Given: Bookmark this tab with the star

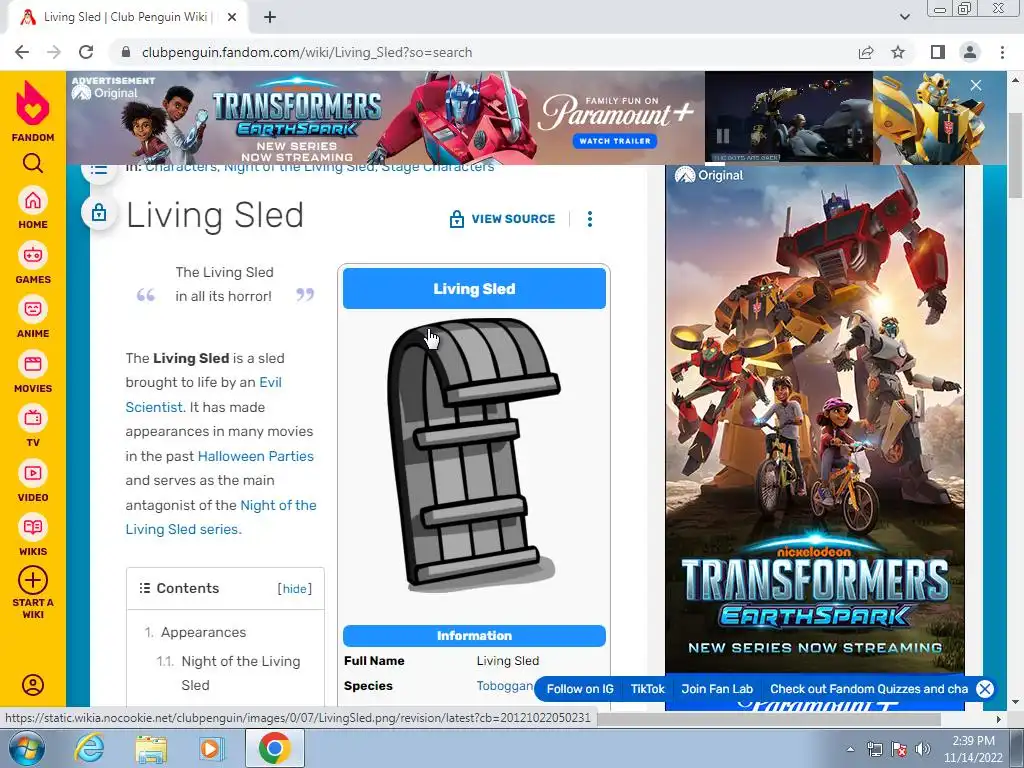Looking at the screenshot, I should pos(898,52).
